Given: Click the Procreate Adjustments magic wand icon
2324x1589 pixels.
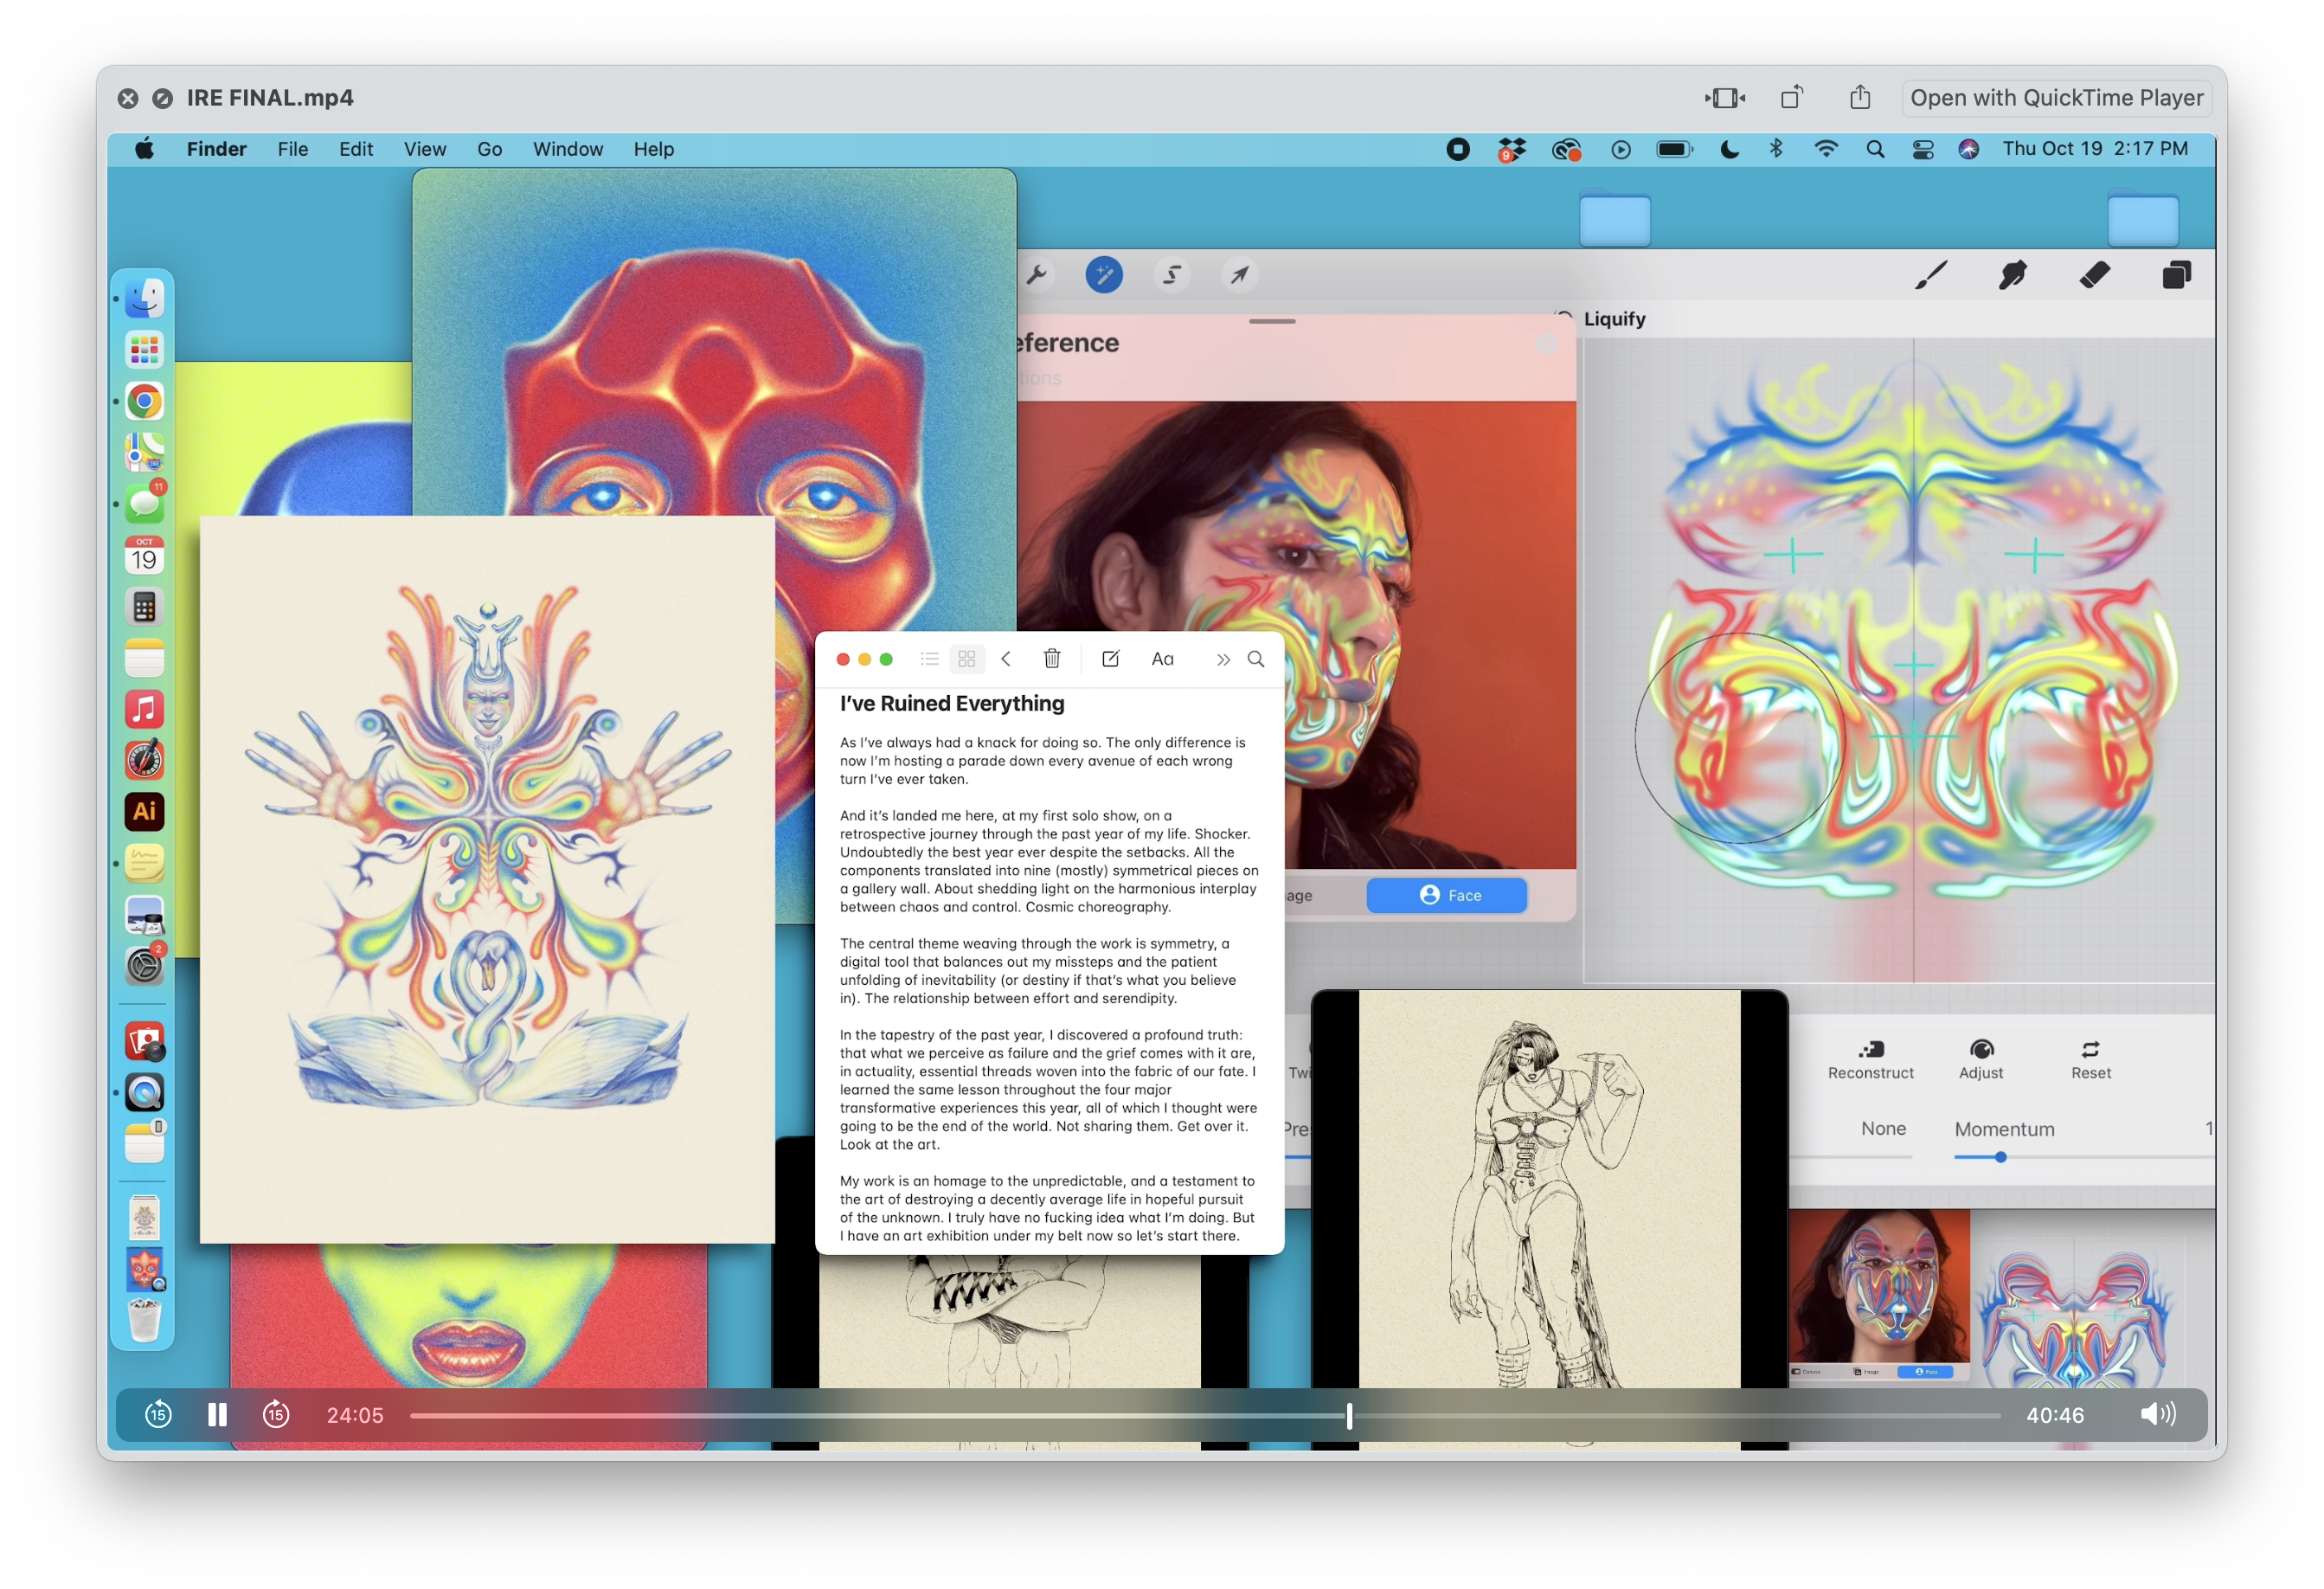Looking at the screenshot, I should pos(1104,275).
